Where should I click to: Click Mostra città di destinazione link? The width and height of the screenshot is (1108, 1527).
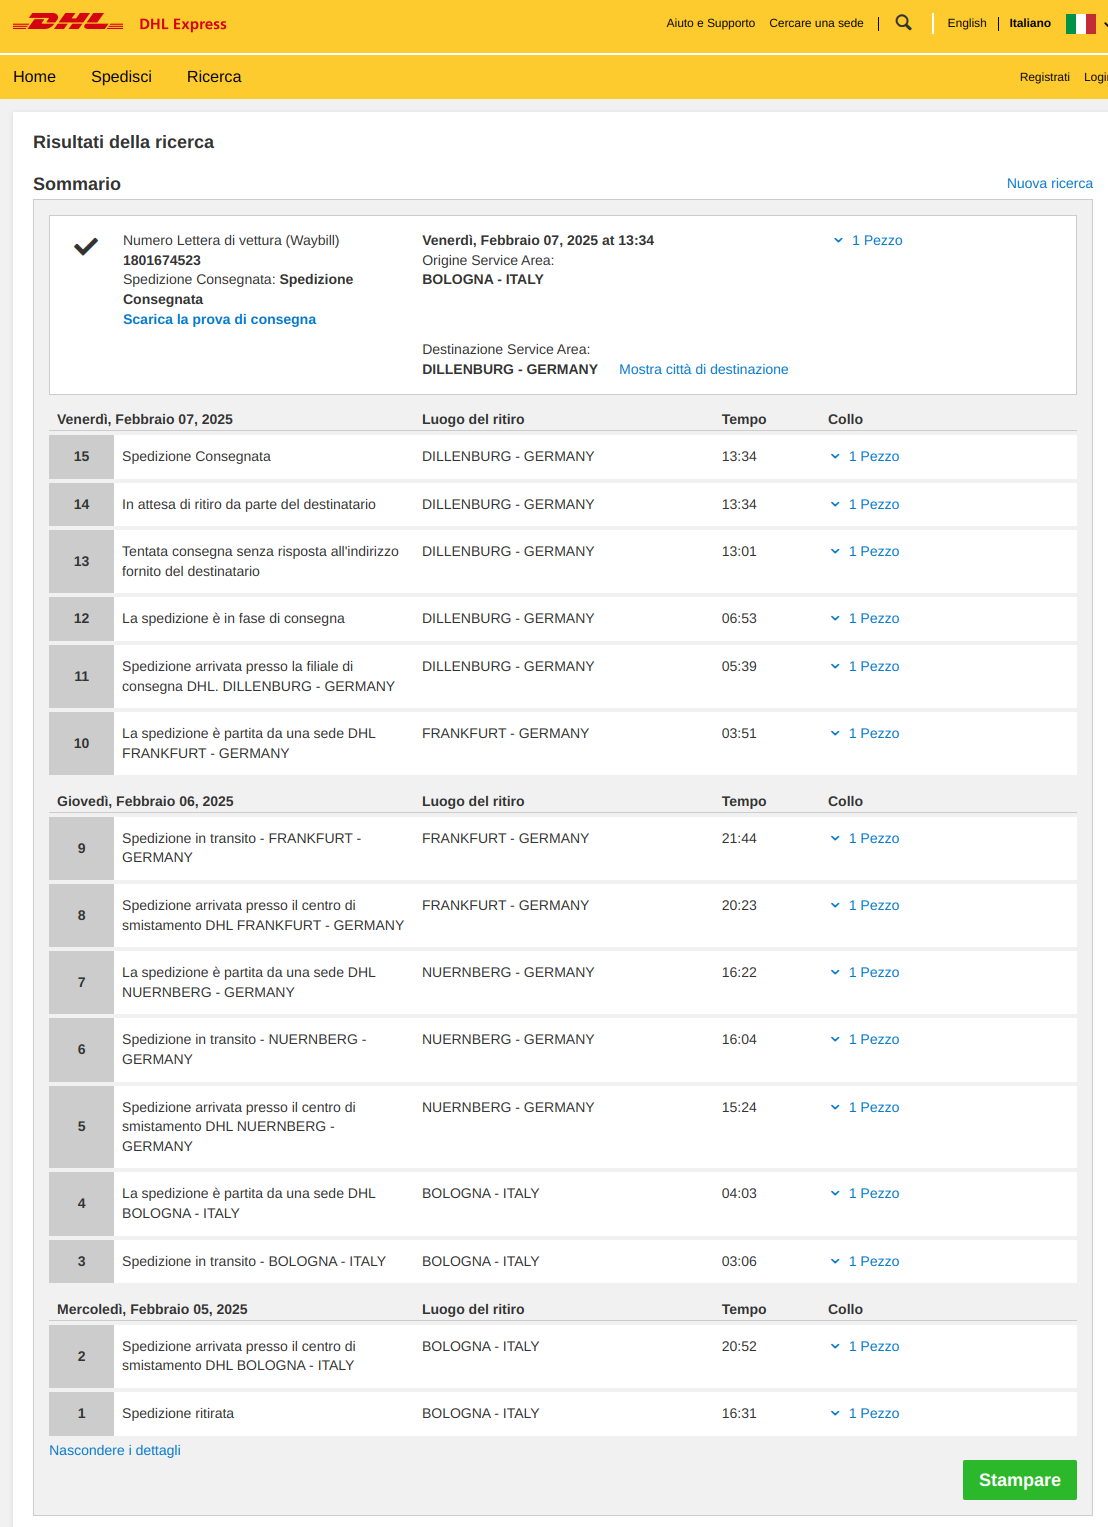[704, 369]
